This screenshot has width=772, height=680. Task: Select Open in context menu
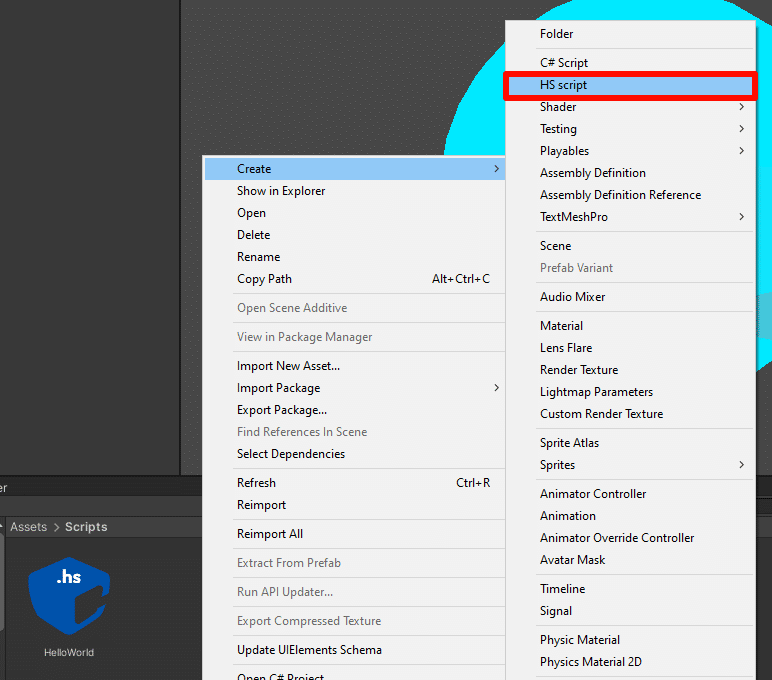[x=354, y=213]
